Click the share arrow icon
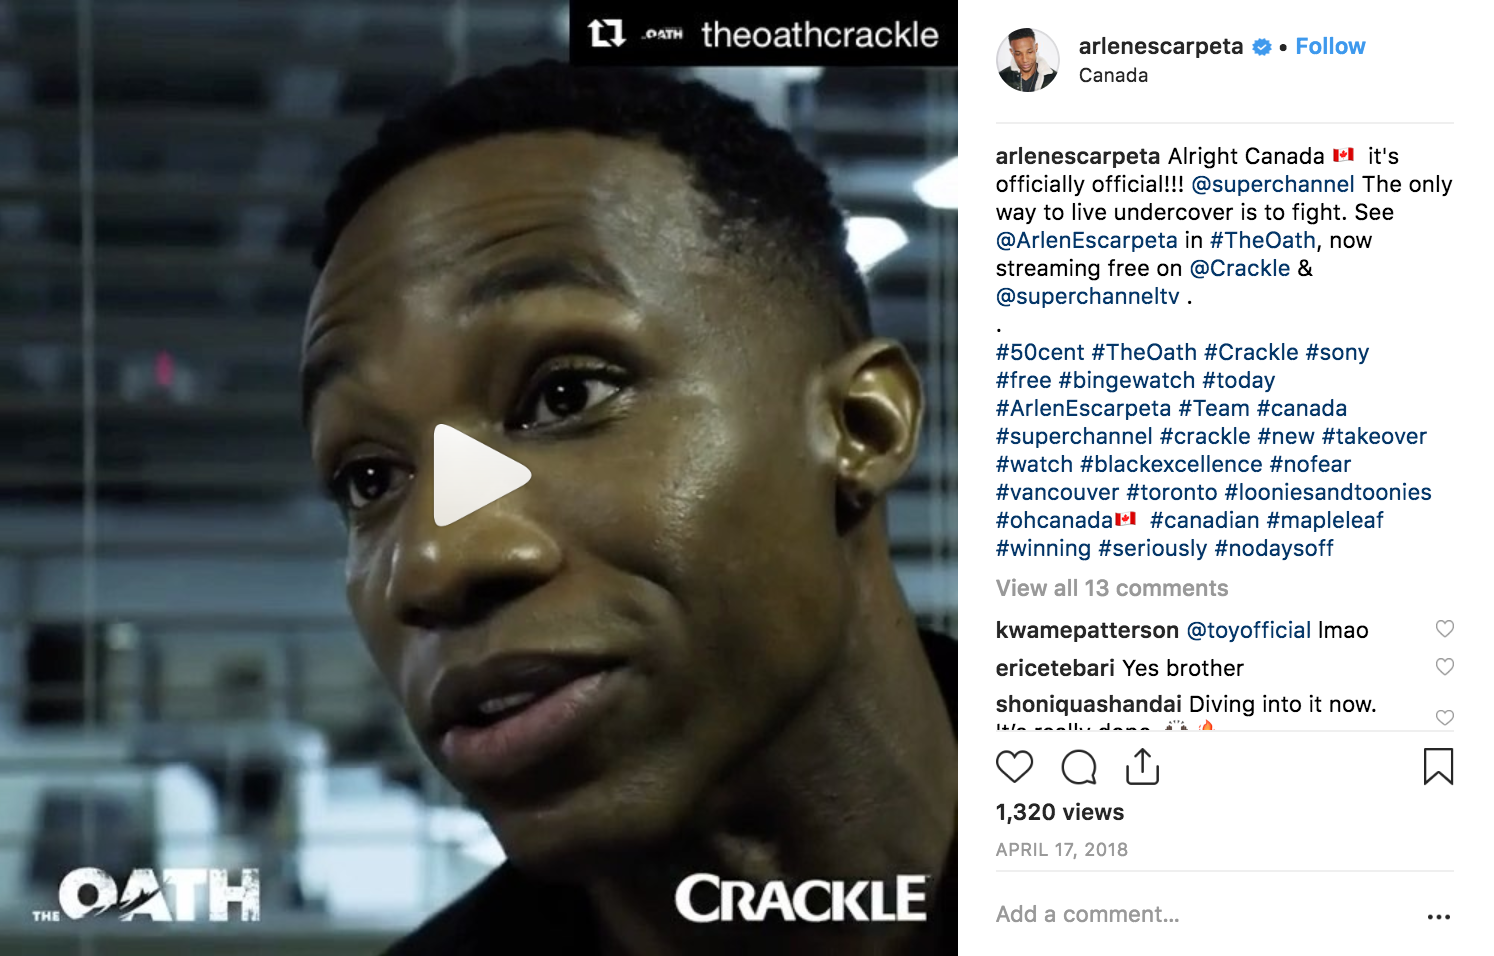1494x956 pixels. click(1142, 766)
